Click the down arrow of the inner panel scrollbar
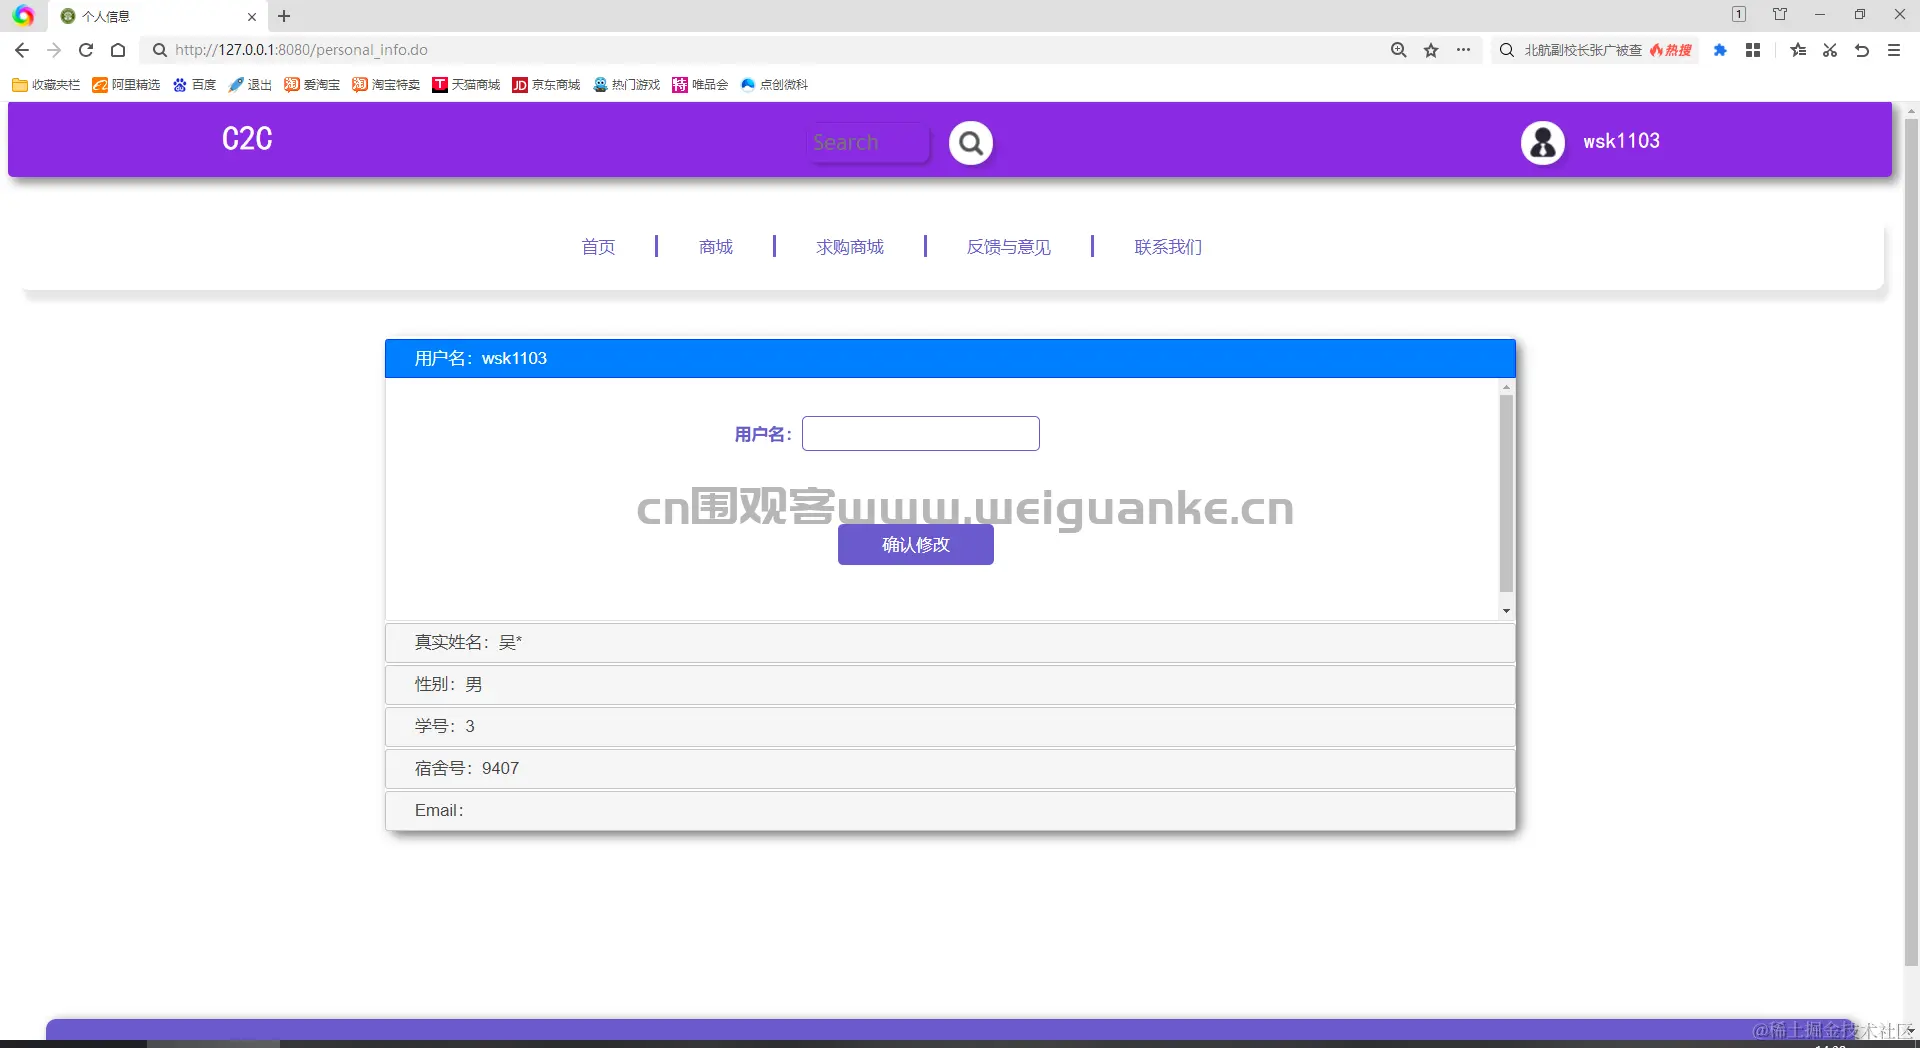Screen dimensions: 1920x1048 pyautogui.click(x=1506, y=611)
